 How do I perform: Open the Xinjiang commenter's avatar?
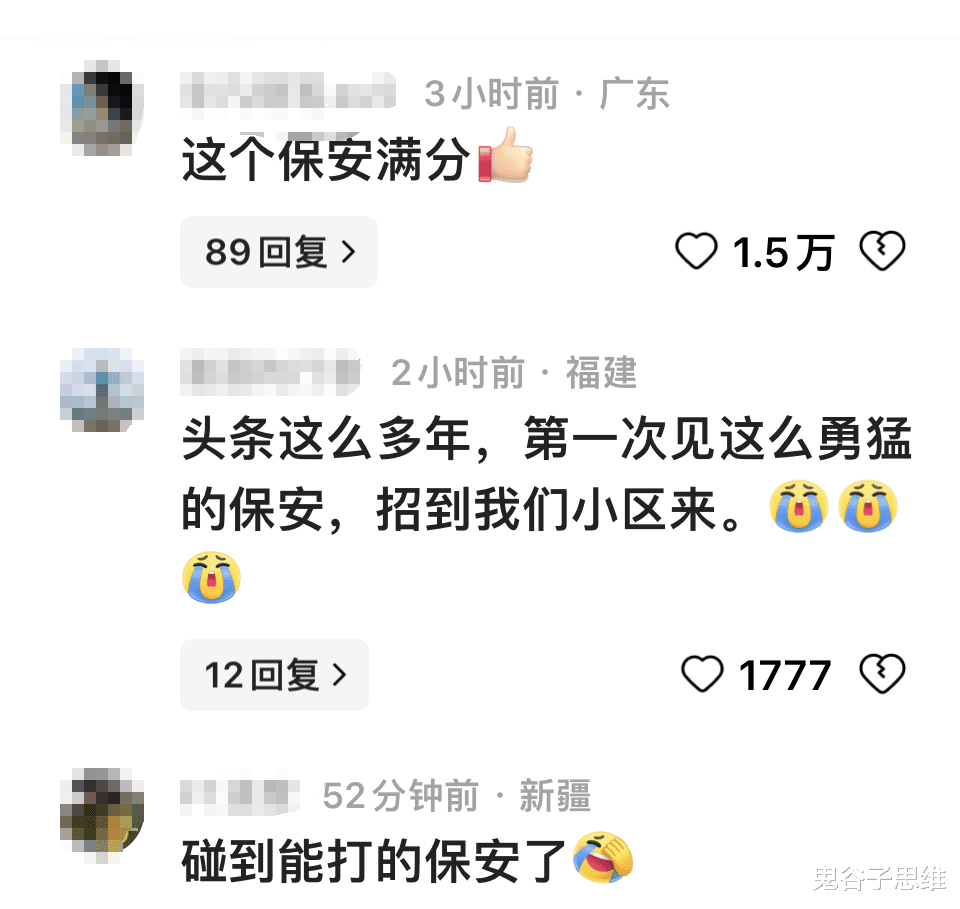(102, 815)
